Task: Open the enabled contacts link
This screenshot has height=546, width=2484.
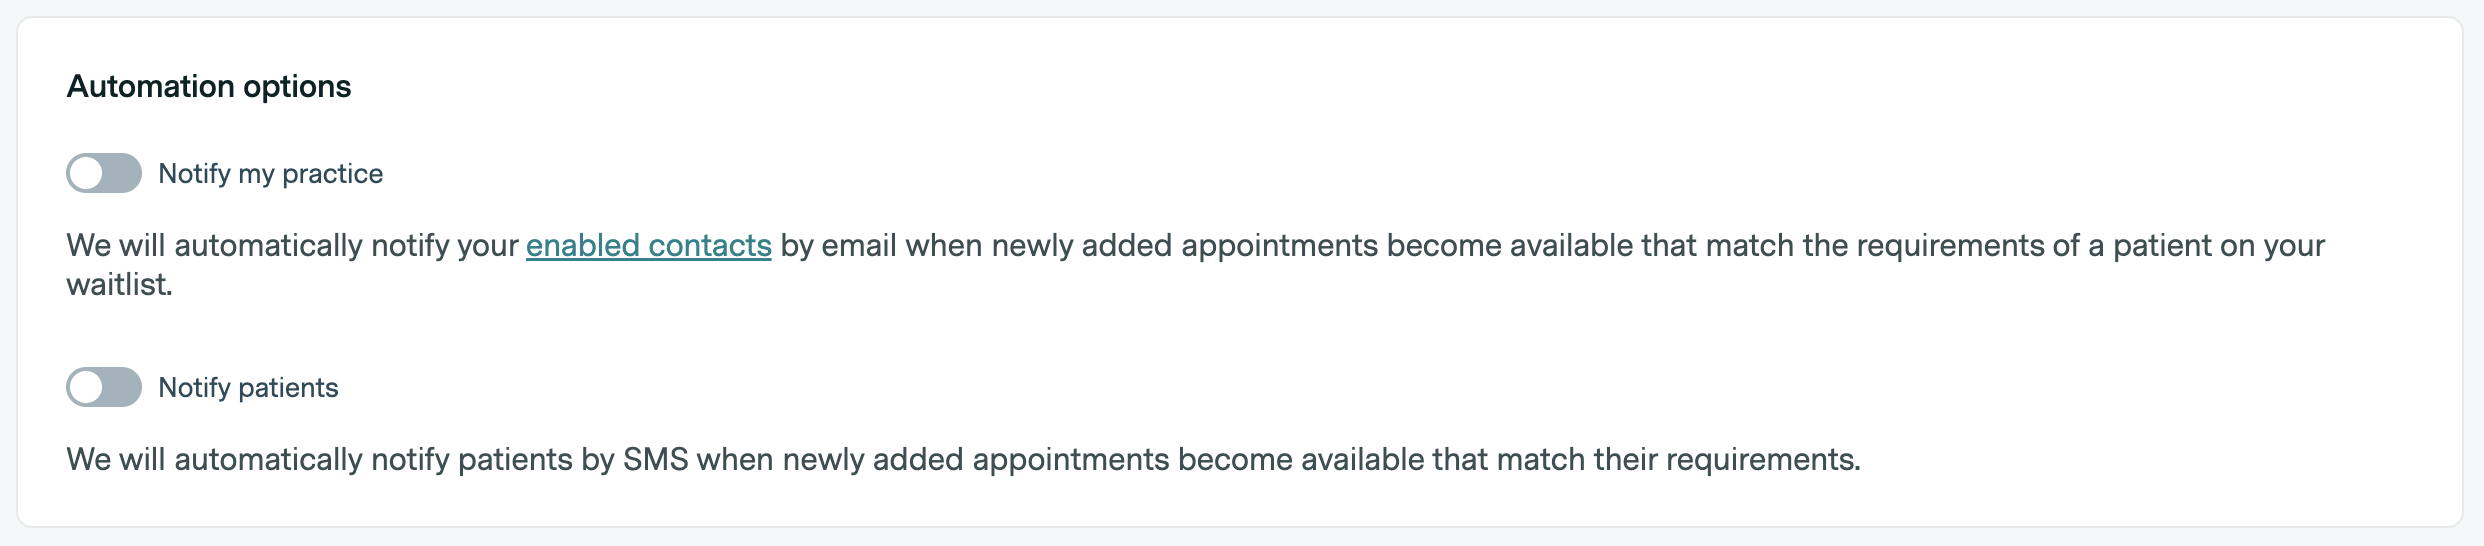Action: [648, 246]
